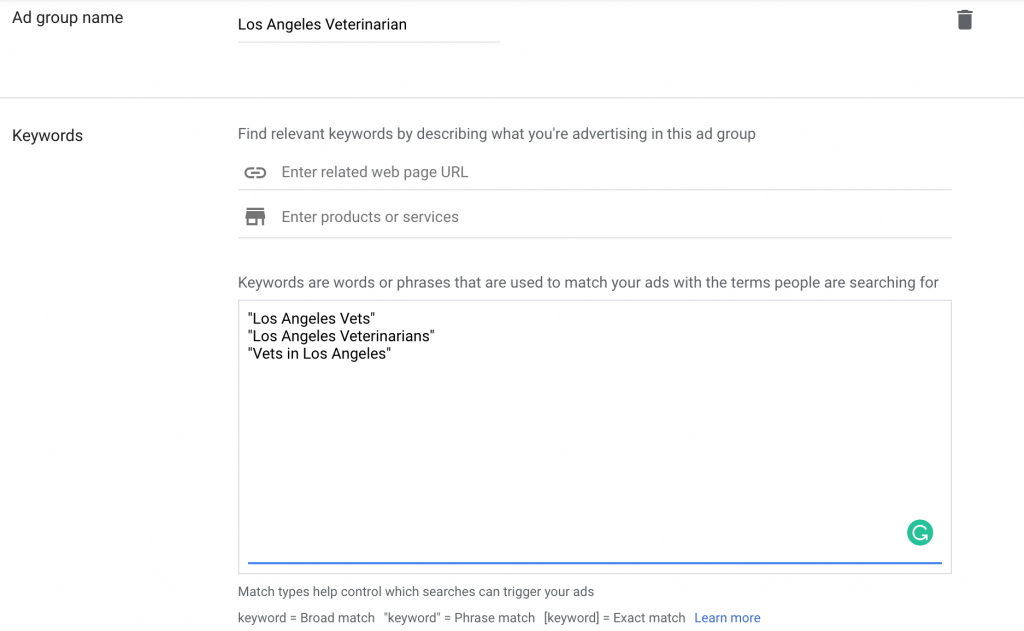The width and height of the screenshot is (1024, 631).
Task: Click the Phrase match legend text
Action: click(x=459, y=618)
